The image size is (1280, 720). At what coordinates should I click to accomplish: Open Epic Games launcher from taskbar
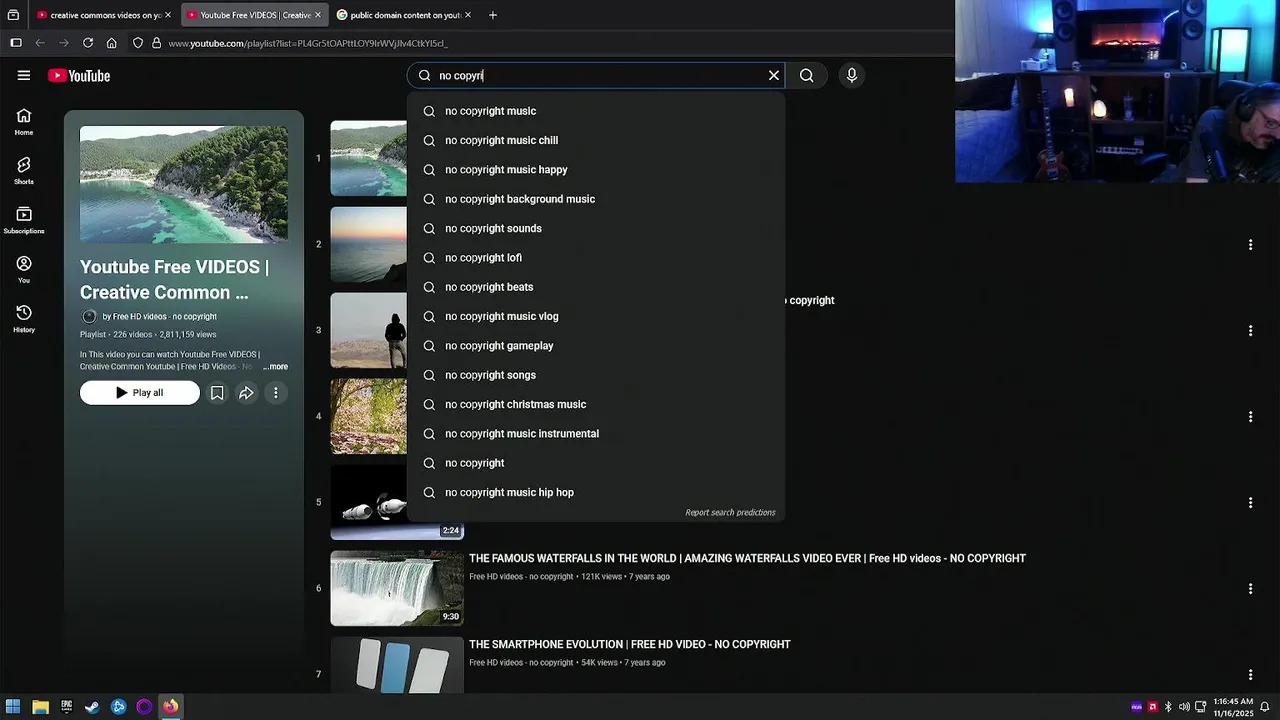point(66,707)
